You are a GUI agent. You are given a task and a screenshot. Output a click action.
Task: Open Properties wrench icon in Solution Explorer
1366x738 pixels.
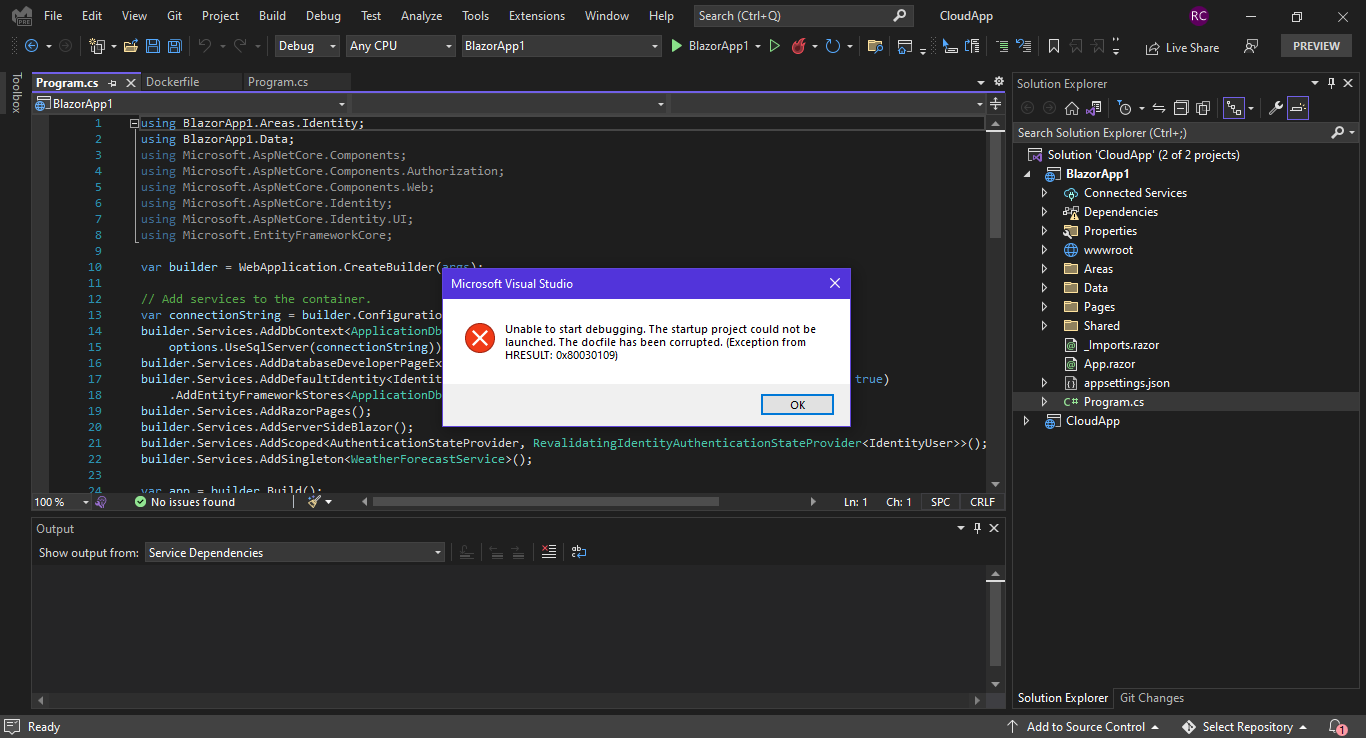[1275, 108]
